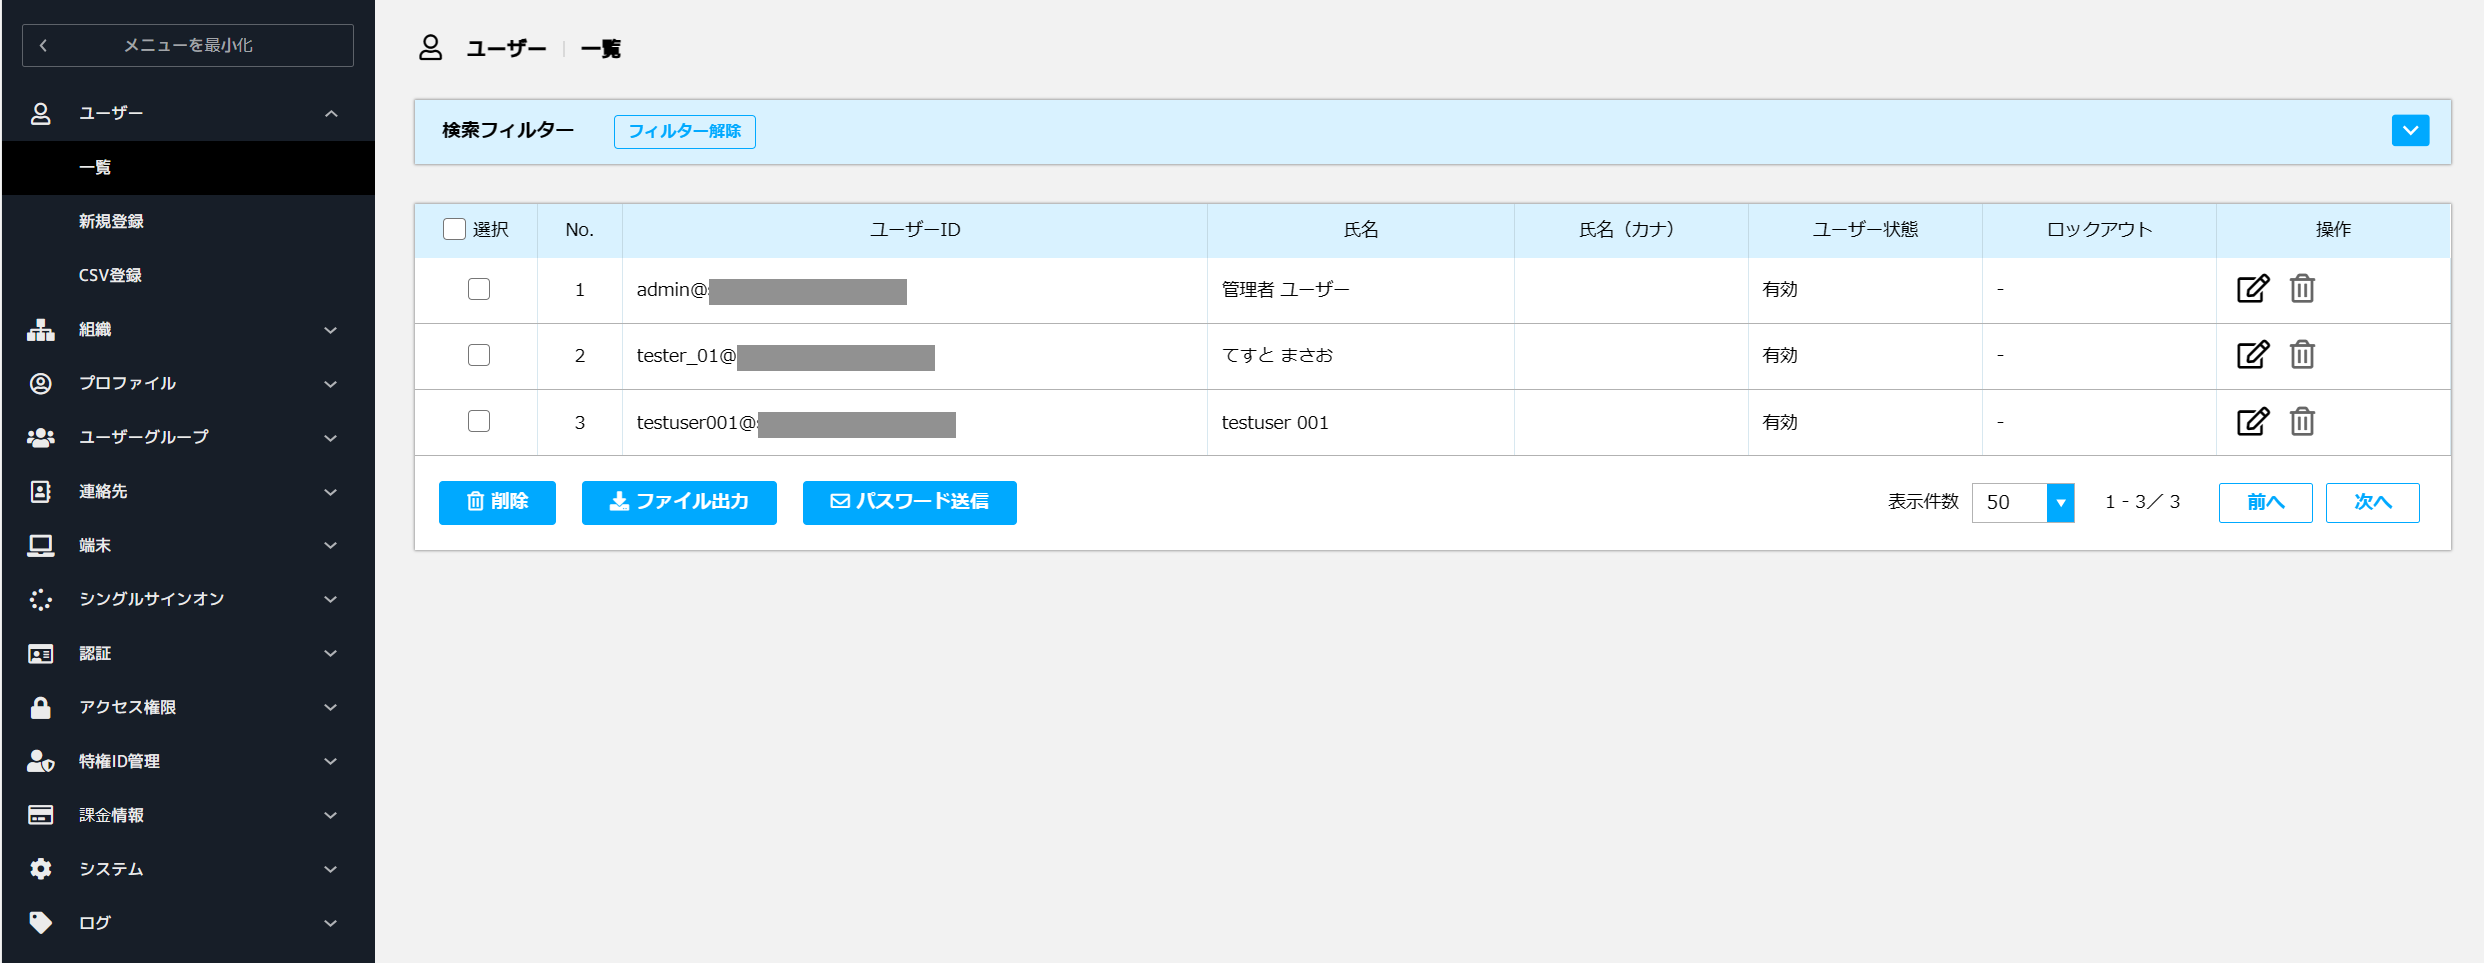Expand the 課金情報 menu chevron
This screenshot has height=963, width=2484.
point(331,815)
